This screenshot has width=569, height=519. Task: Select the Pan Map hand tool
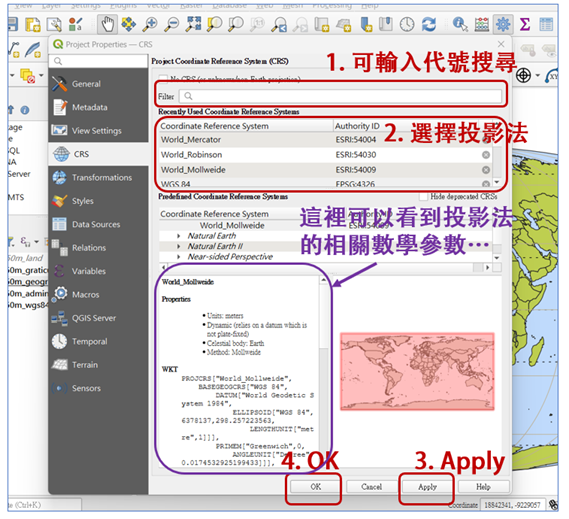coord(107,24)
